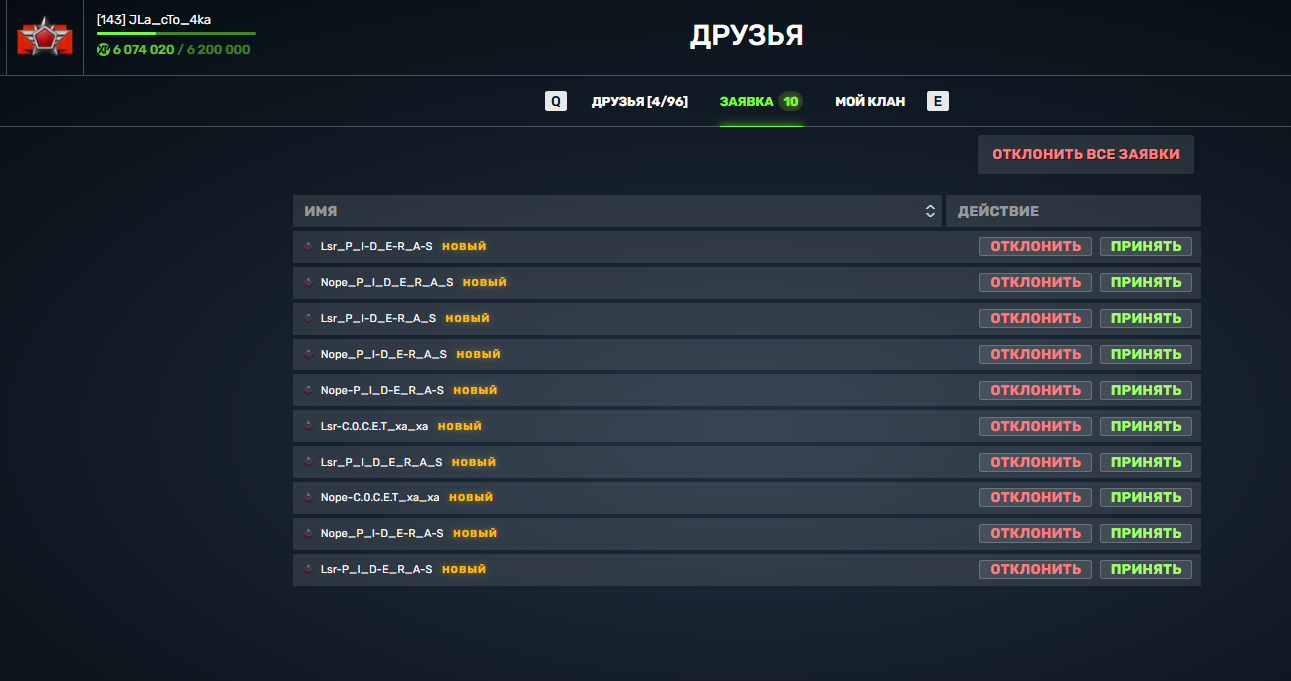Viewport: 1291px width, 681px height.
Task: Click rank icon beside Nope-C.O.C.E.T_xa_xa
Action: pos(309,497)
